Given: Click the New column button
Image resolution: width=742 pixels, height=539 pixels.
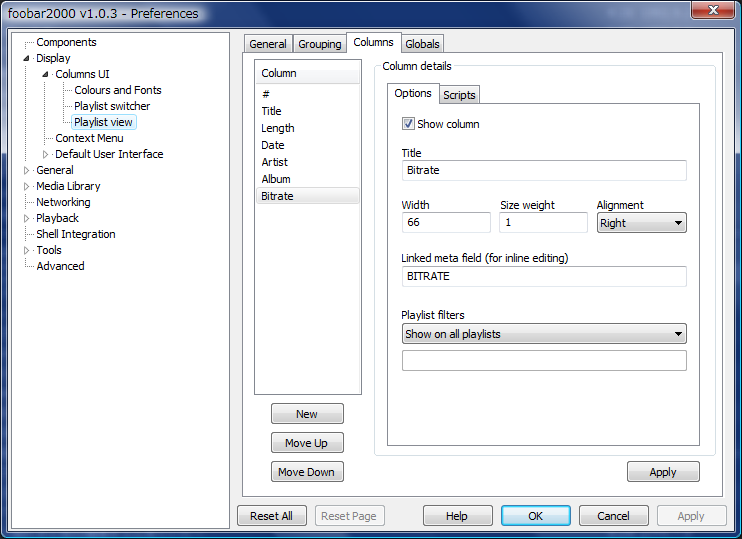Looking at the screenshot, I should coord(307,414).
